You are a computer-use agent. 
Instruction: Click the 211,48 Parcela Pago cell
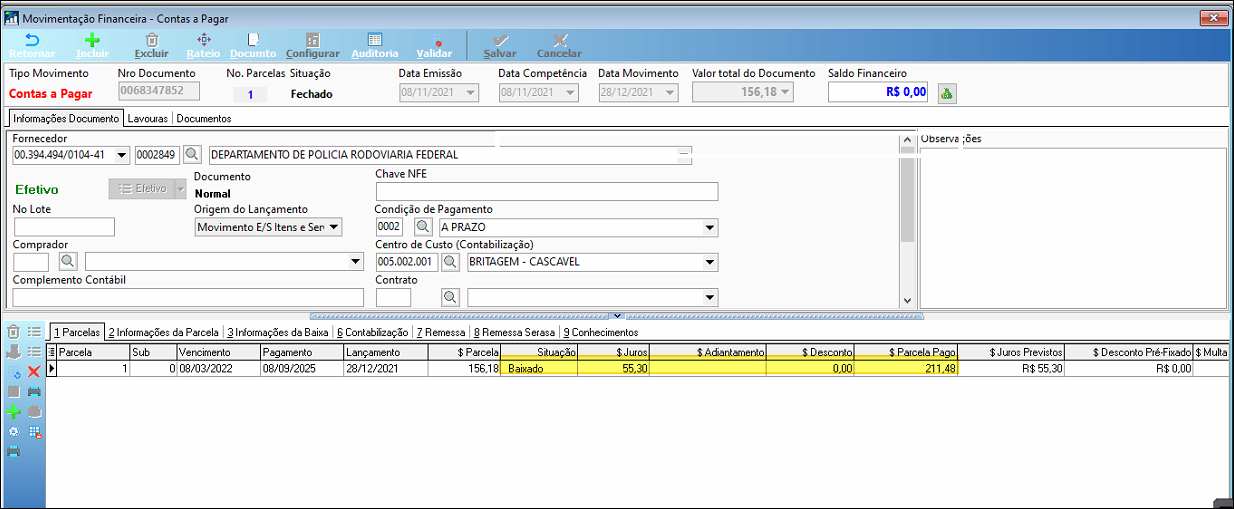pyautogui.click(x=906, y=369)
